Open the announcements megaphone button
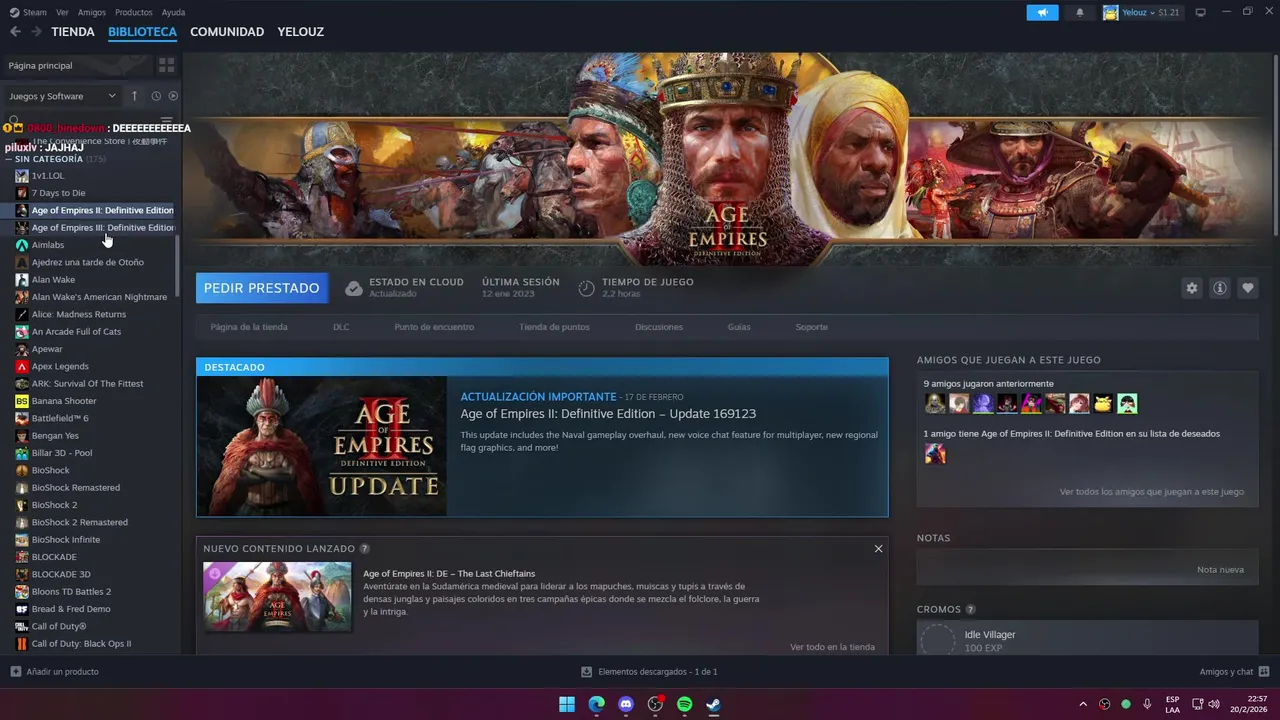 1042,12
